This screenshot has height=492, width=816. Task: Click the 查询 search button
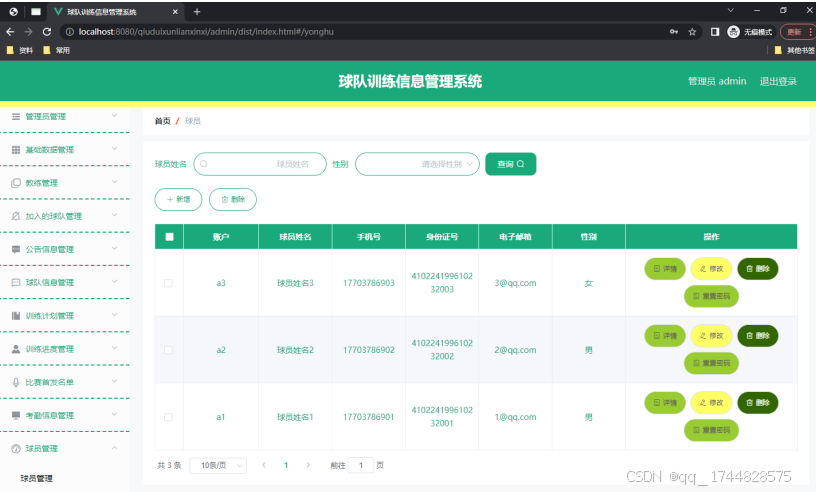[511, 164]
